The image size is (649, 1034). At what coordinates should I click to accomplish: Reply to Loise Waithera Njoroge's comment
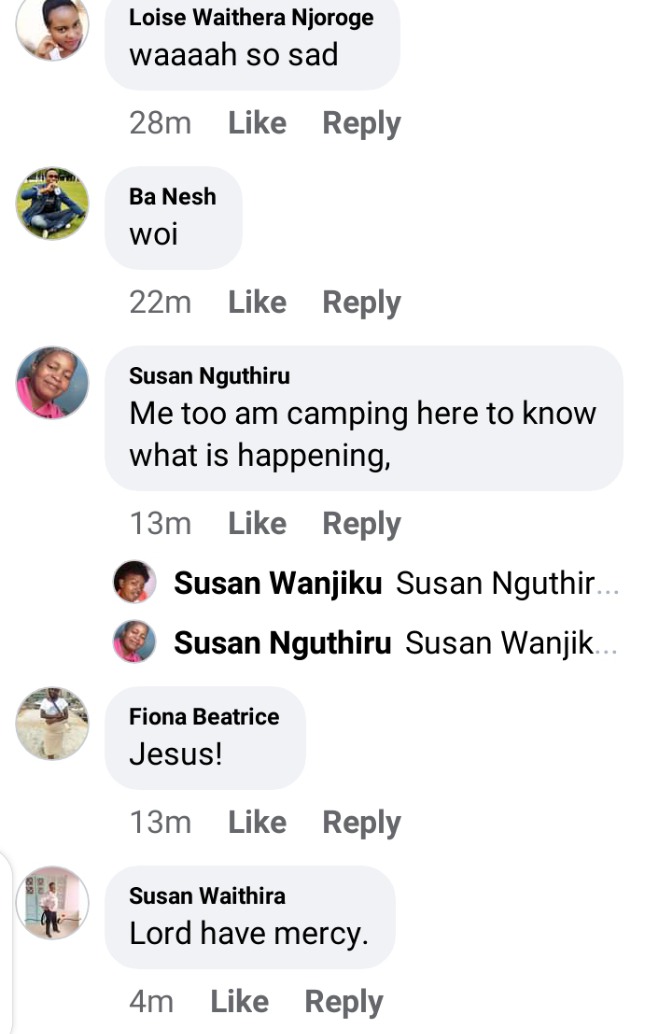tap(361, 123)
